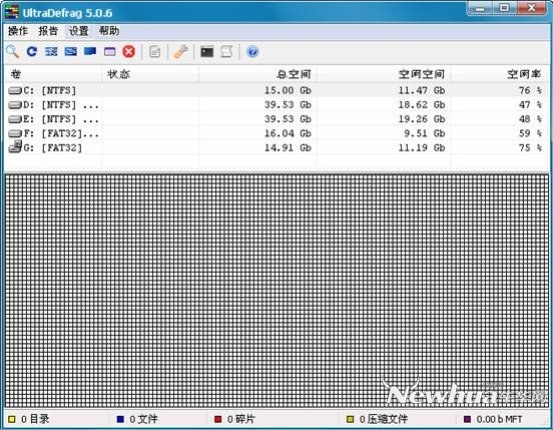Run Full optimization blue screen icon
Viewport: 553px width, 430px height.
(x=90, y=52)
